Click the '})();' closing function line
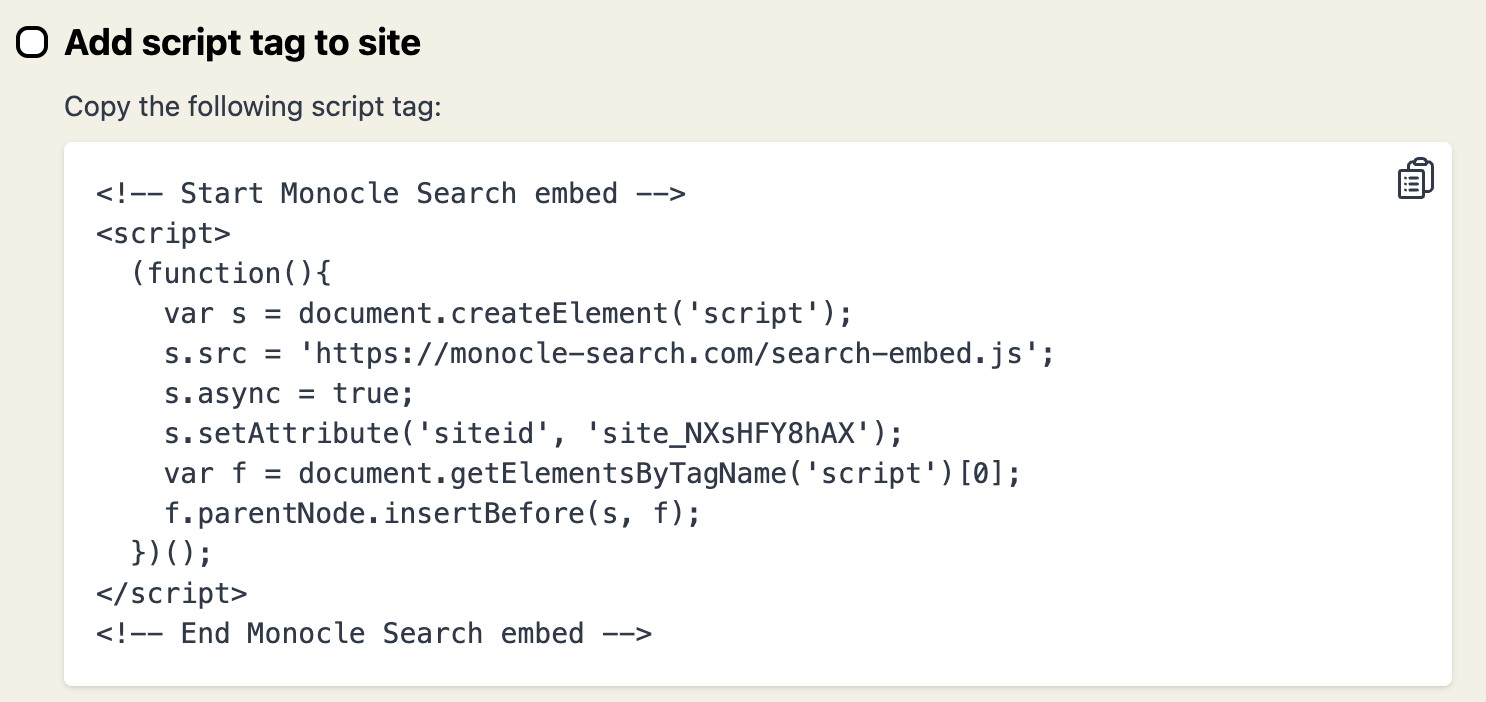 [x=171, y=553]
